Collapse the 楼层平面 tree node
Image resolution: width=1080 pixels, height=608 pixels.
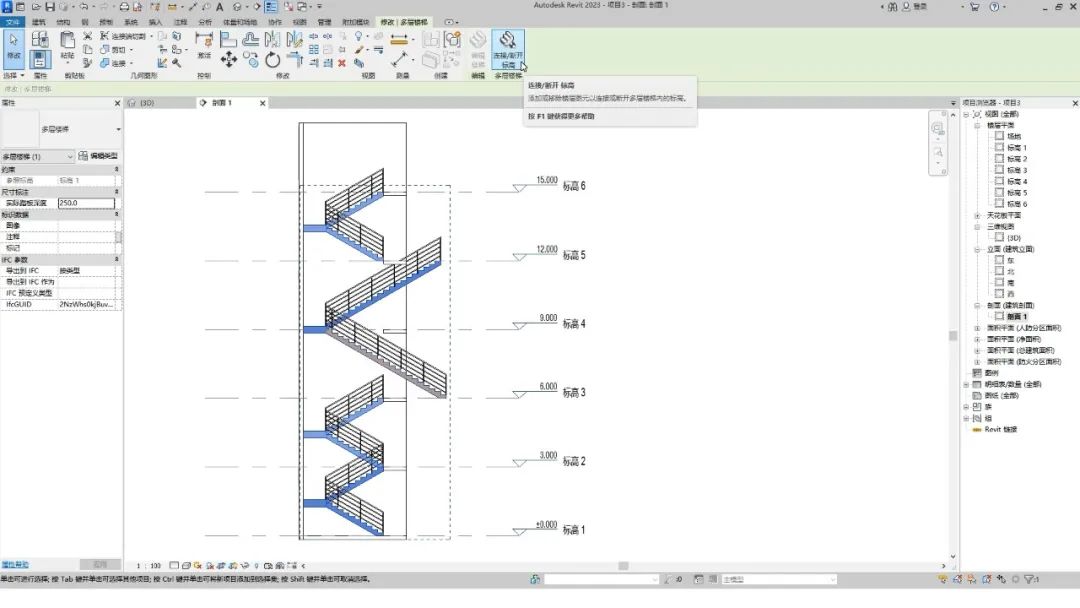977,125
